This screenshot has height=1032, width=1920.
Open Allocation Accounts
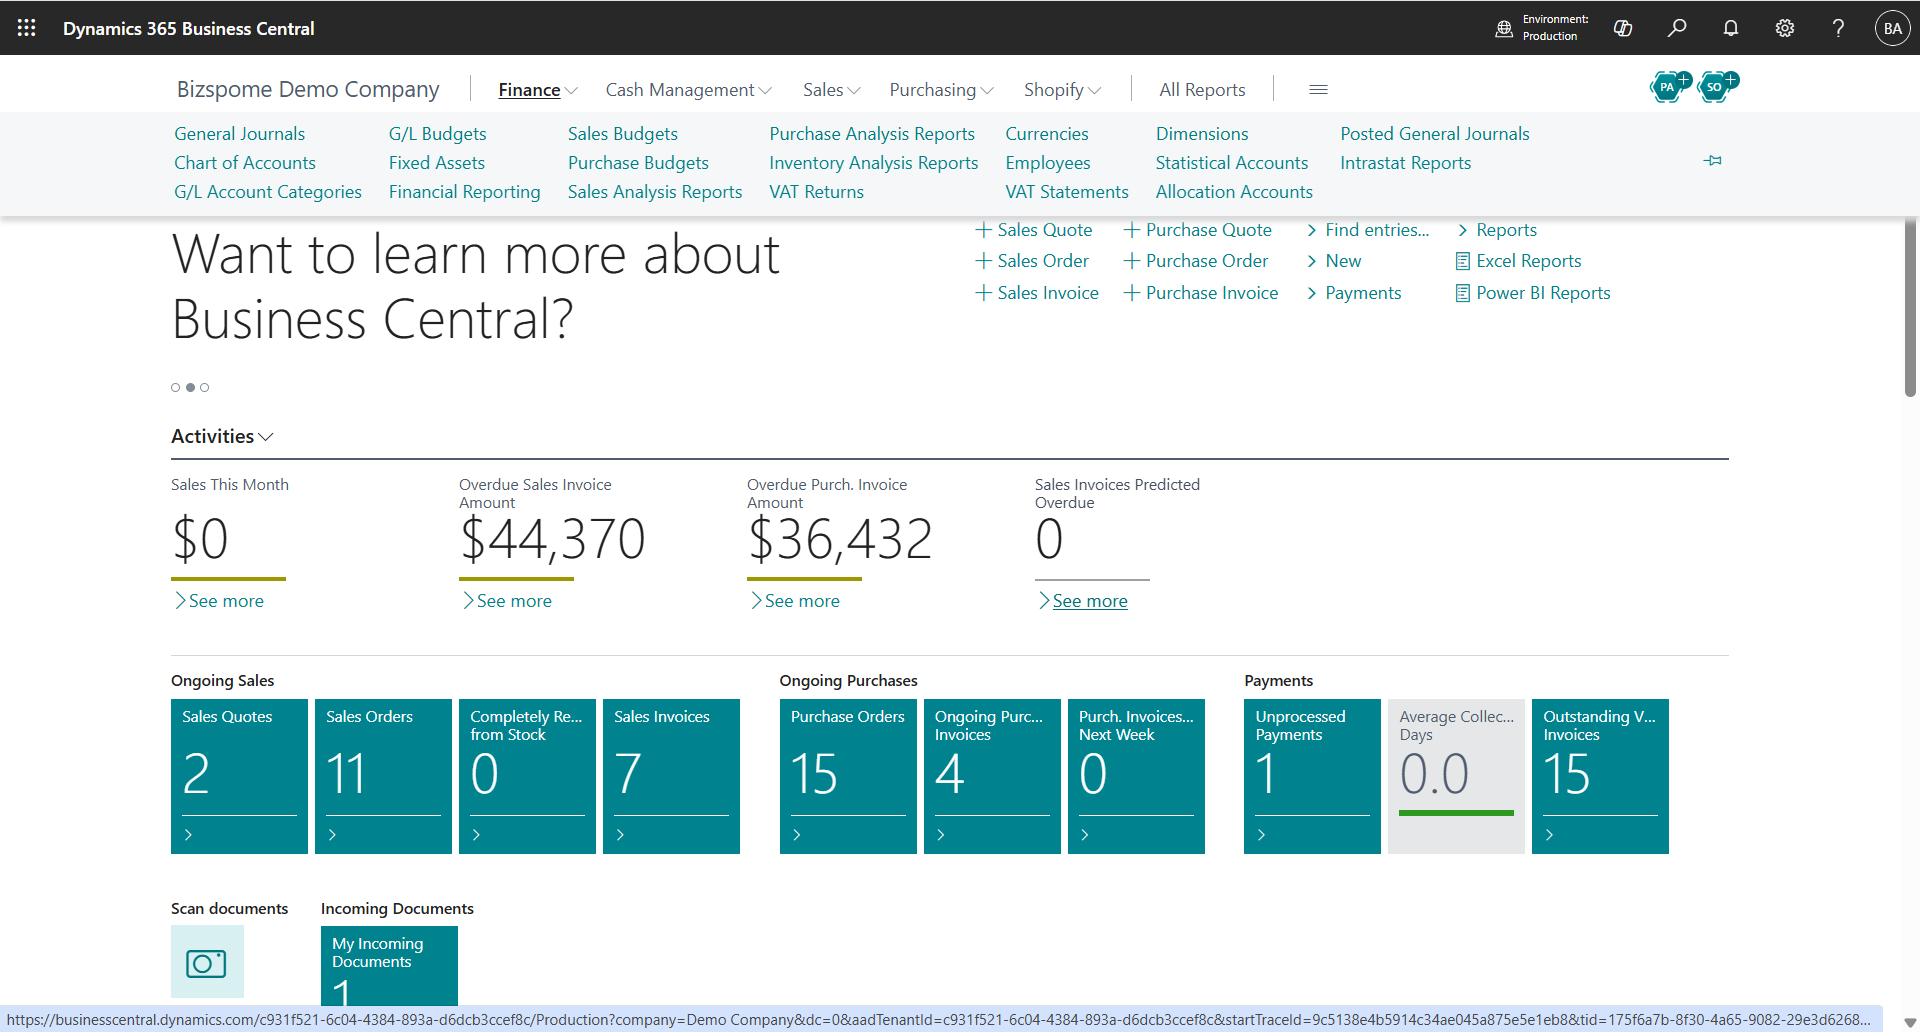pyautogui.click(x=1234, y=192)
